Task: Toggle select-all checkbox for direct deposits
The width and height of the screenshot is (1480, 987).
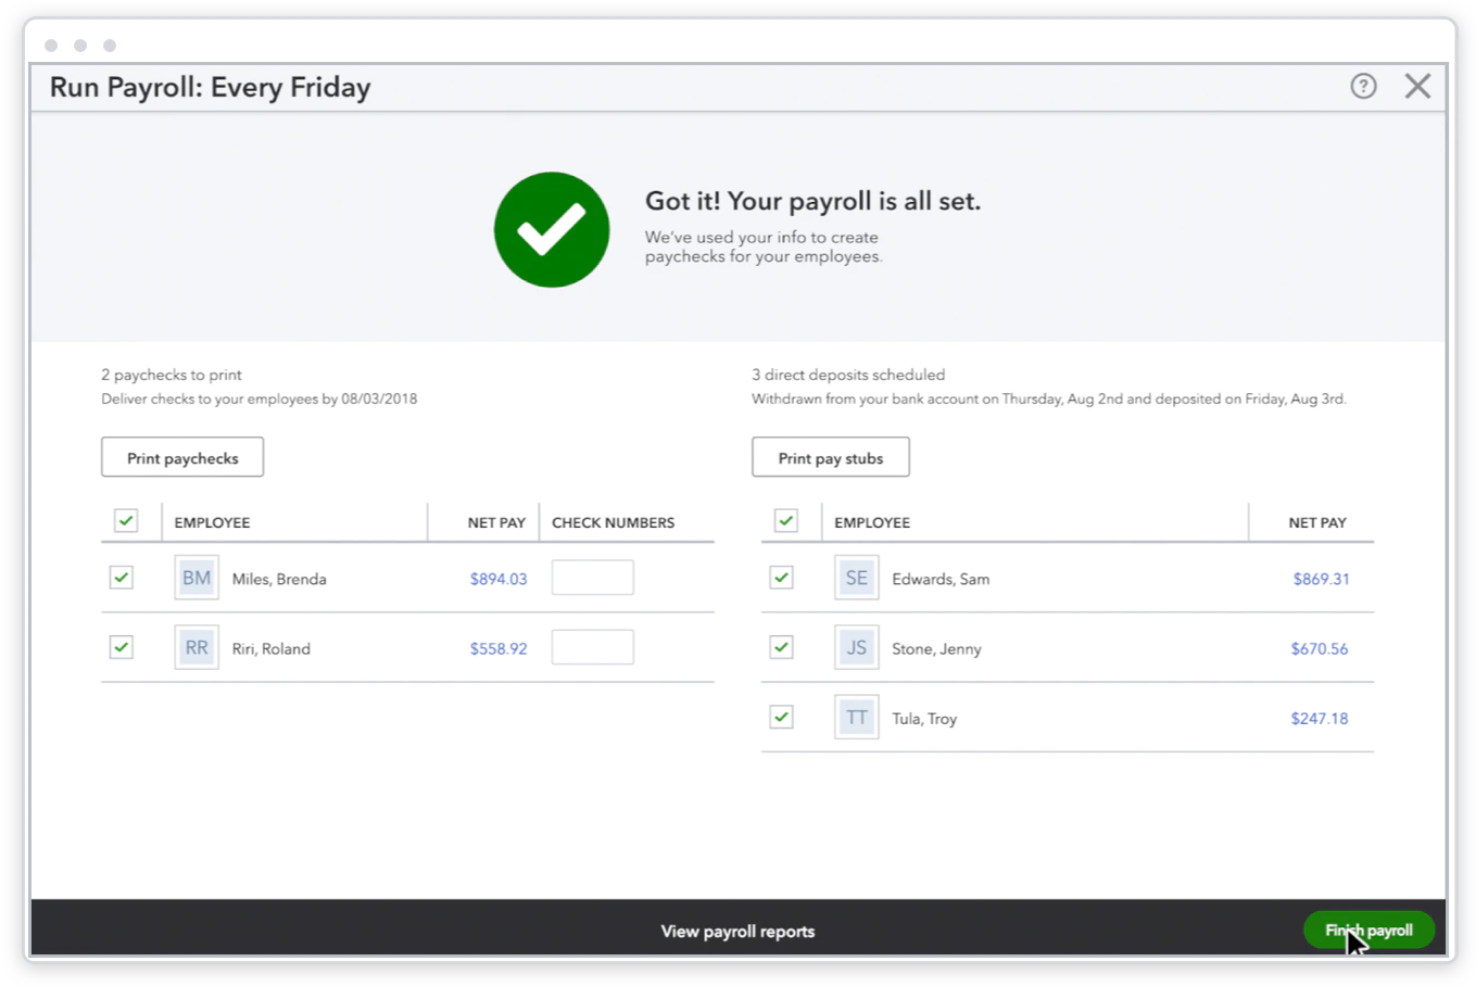Action: click(x=786, y=521)
